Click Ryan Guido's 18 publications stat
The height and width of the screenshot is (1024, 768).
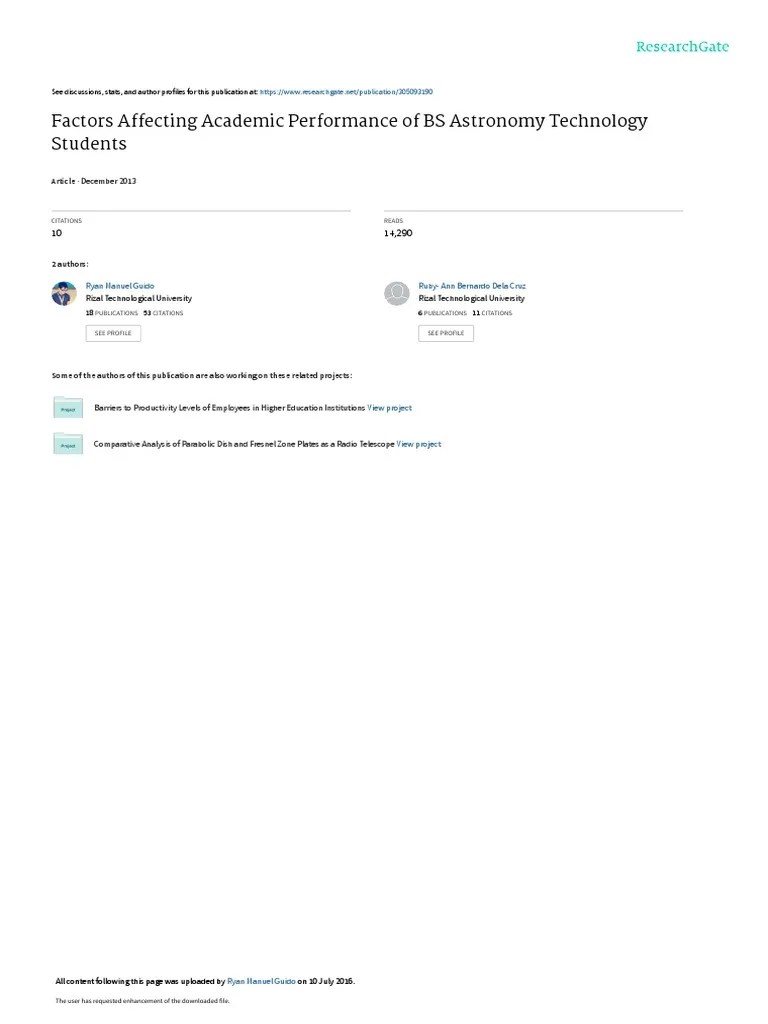[112, 313]
